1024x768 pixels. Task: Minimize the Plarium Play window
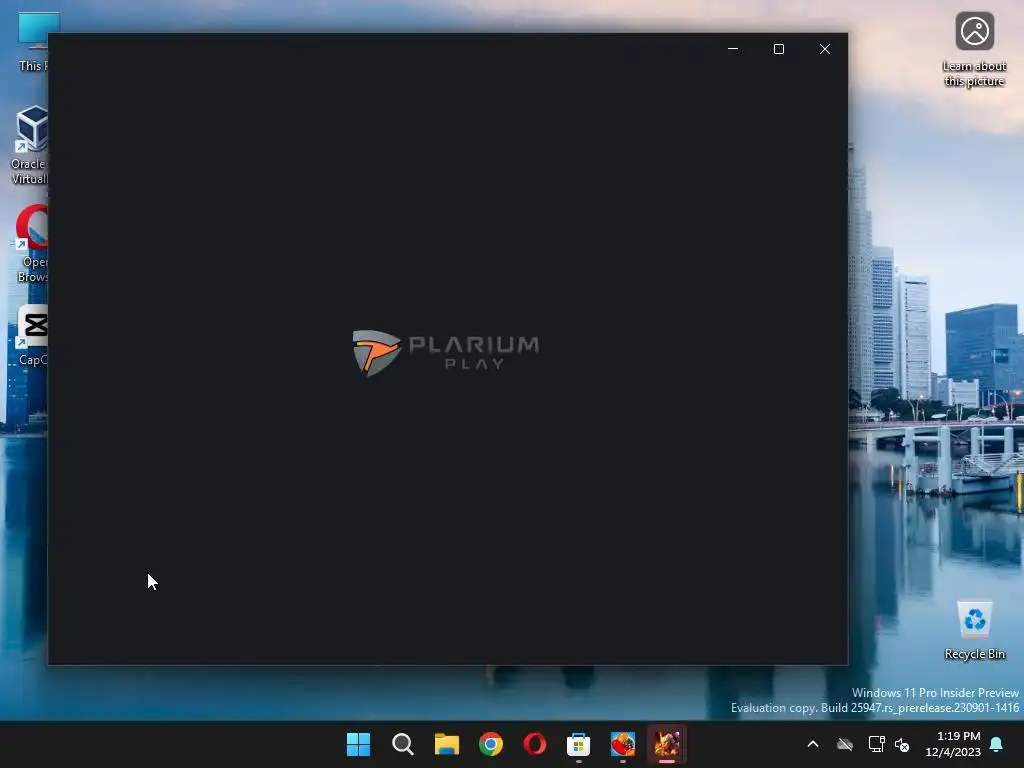click(x=733, y=49)
